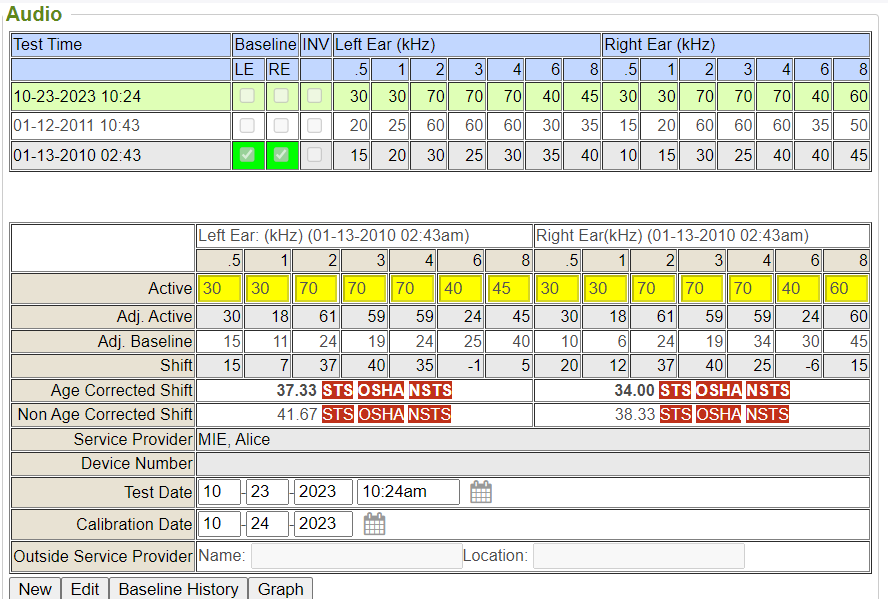Check INV box for 10-23-2023 test

315,96
